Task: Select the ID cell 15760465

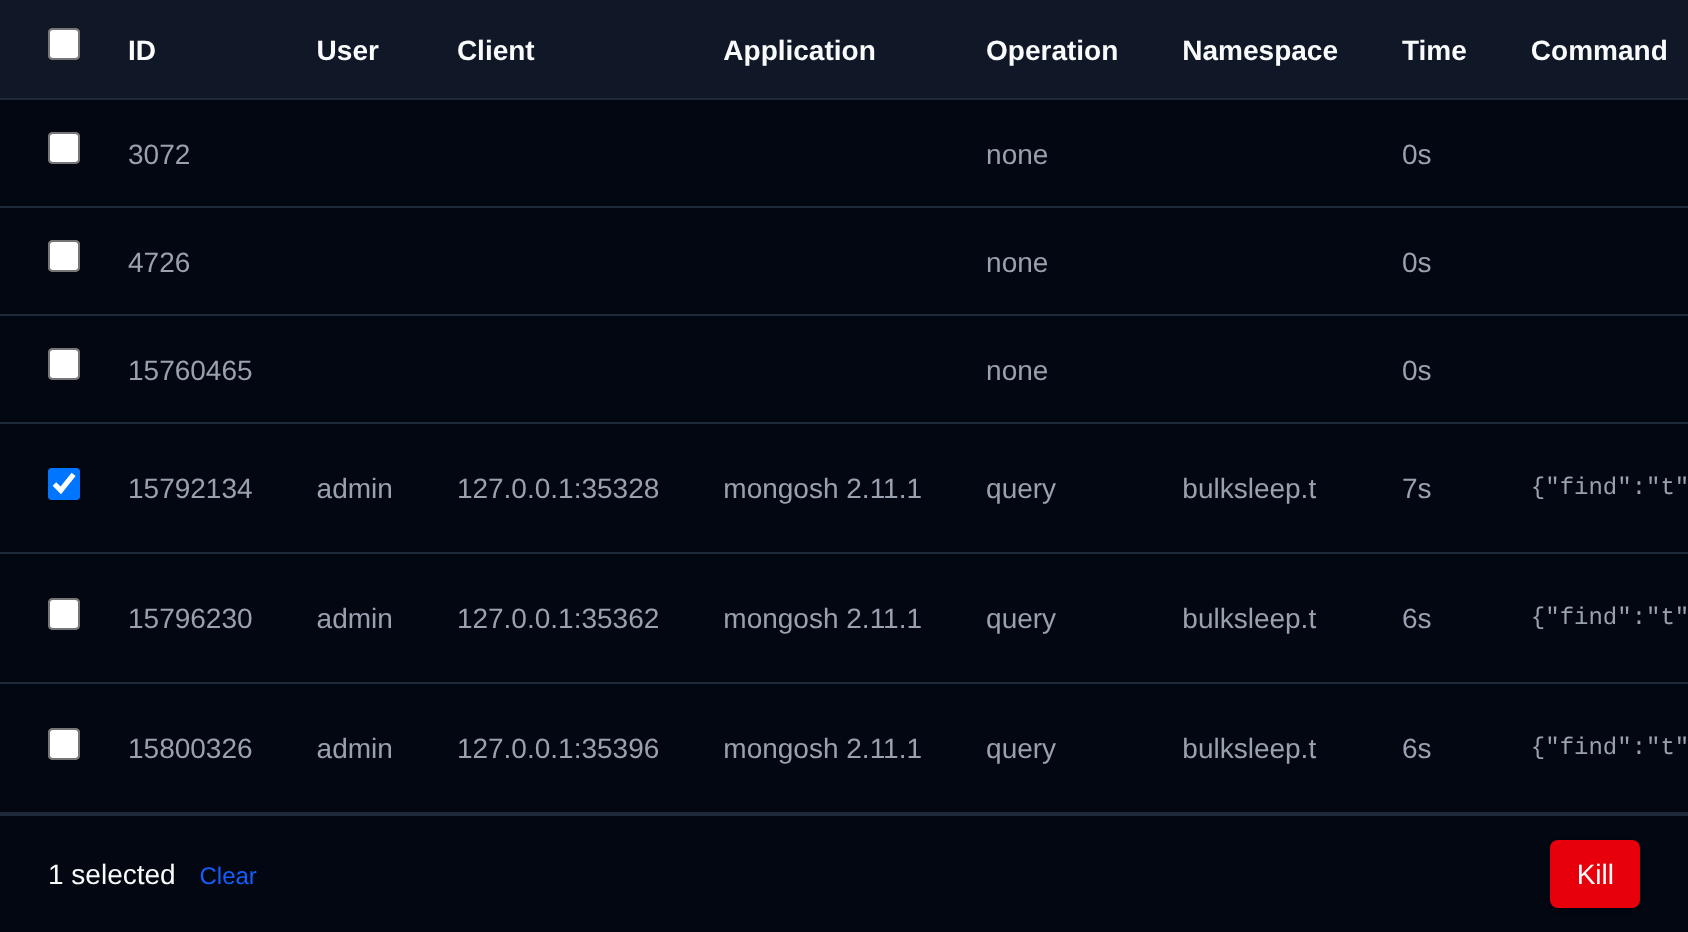Action: (x=190, y=371)
